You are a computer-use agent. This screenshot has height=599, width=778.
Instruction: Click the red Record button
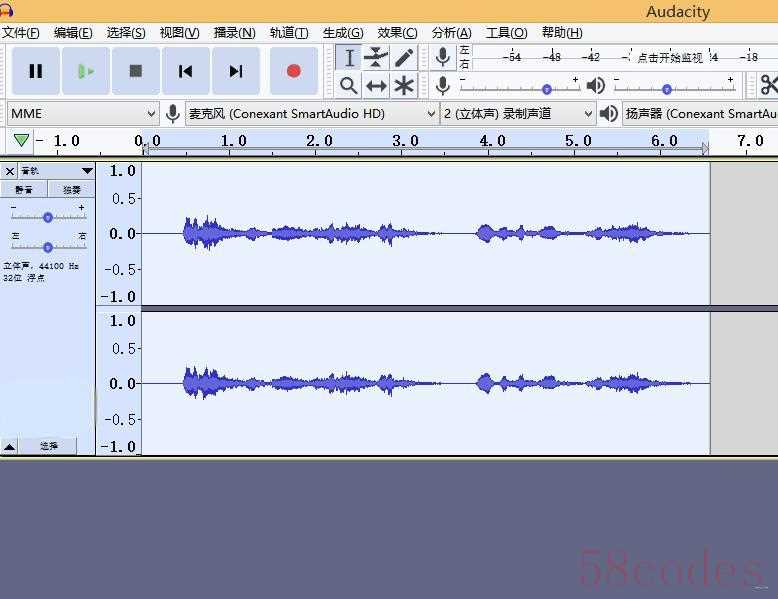pos(293,71)
